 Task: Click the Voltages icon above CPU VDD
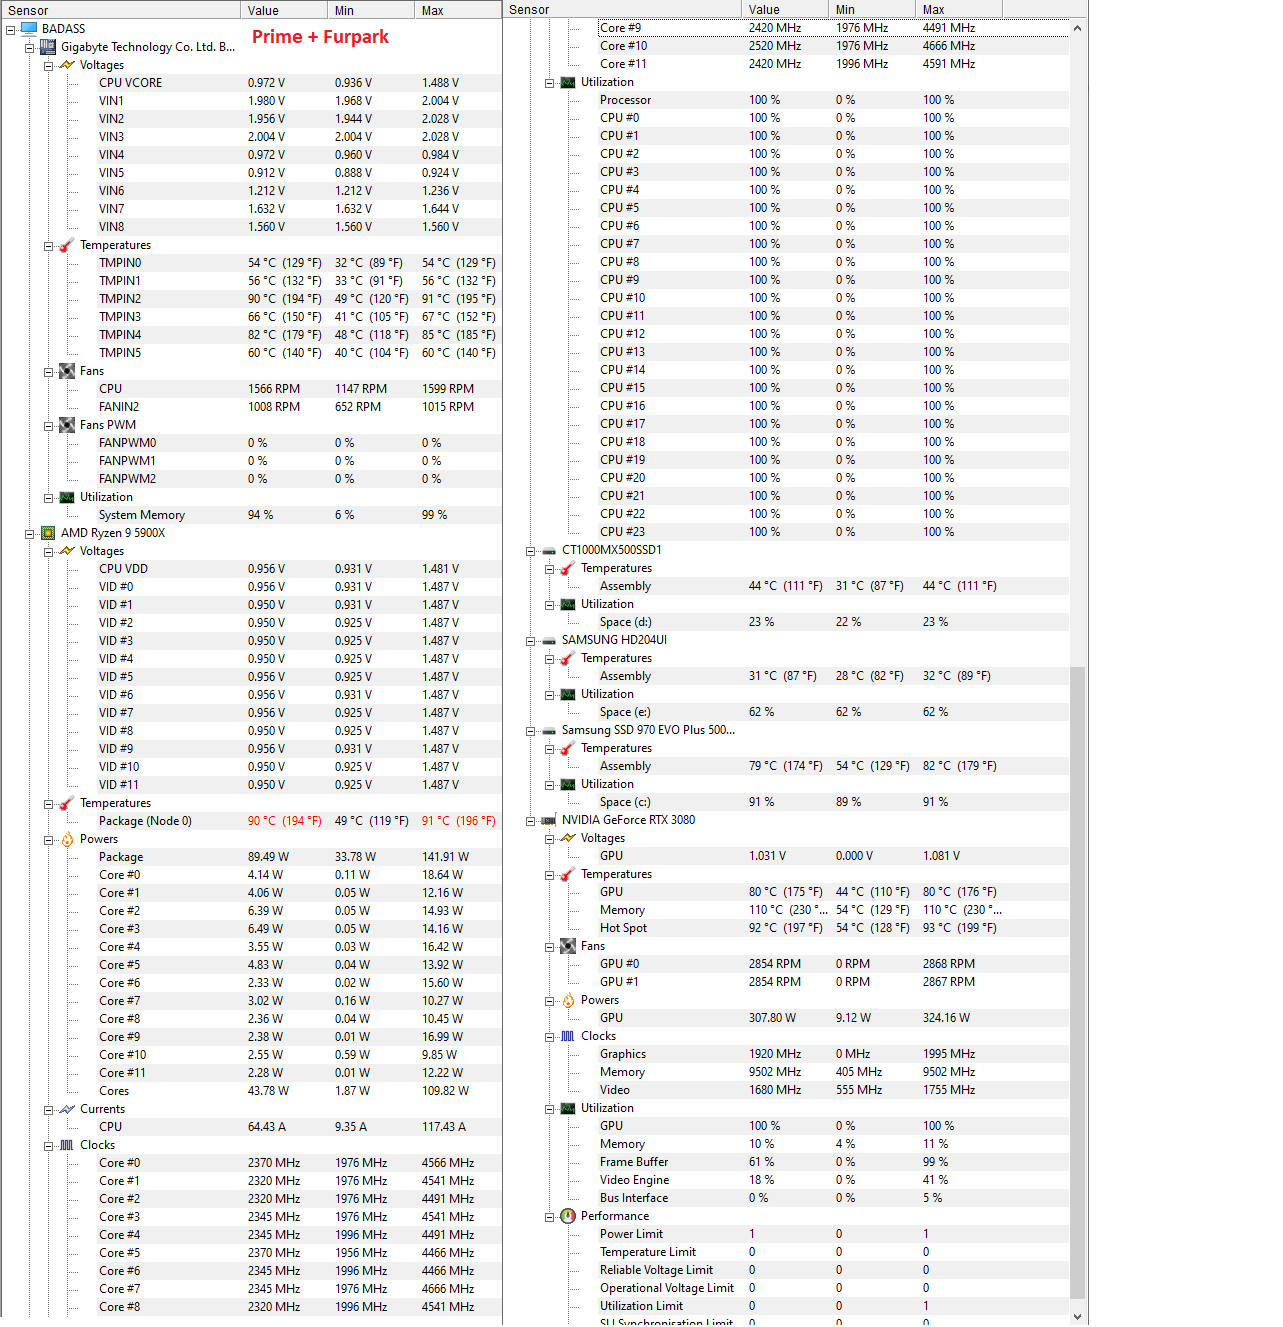tap(67, 551)
